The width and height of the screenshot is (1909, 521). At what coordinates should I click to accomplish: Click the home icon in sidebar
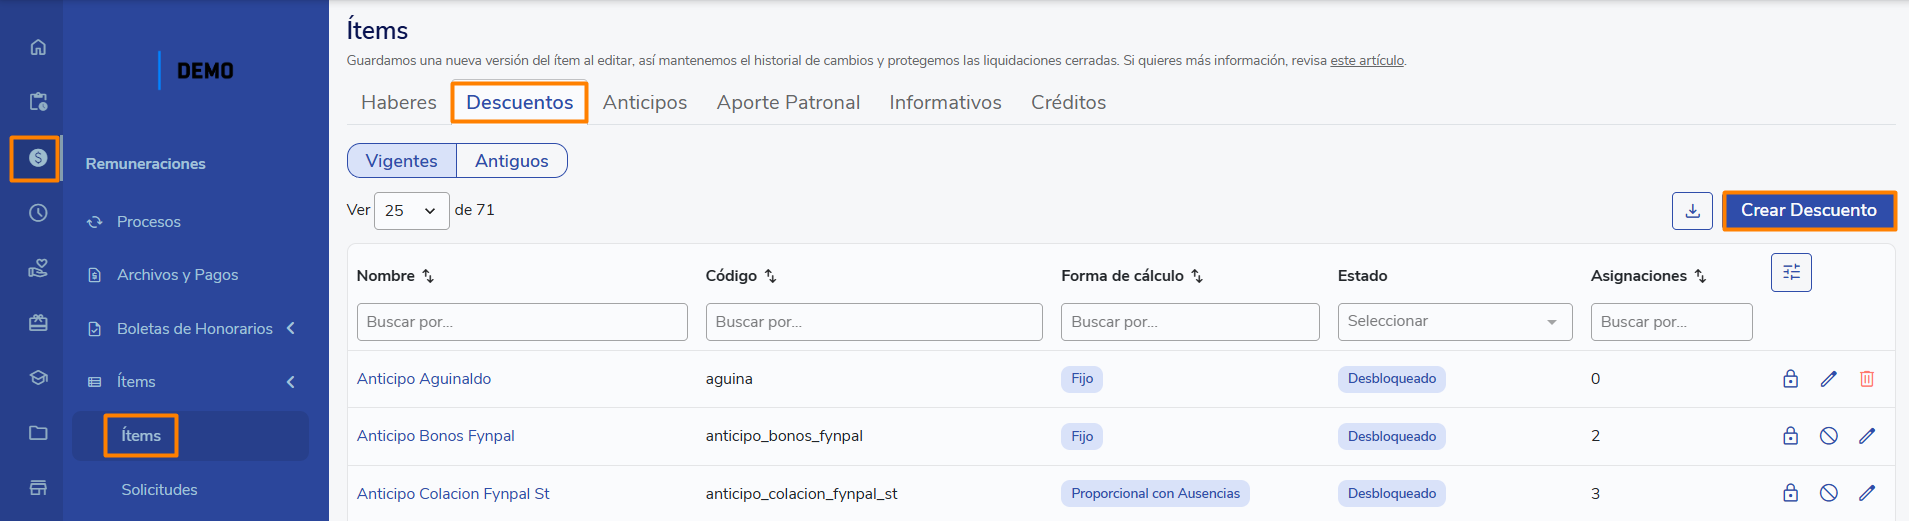38,47
